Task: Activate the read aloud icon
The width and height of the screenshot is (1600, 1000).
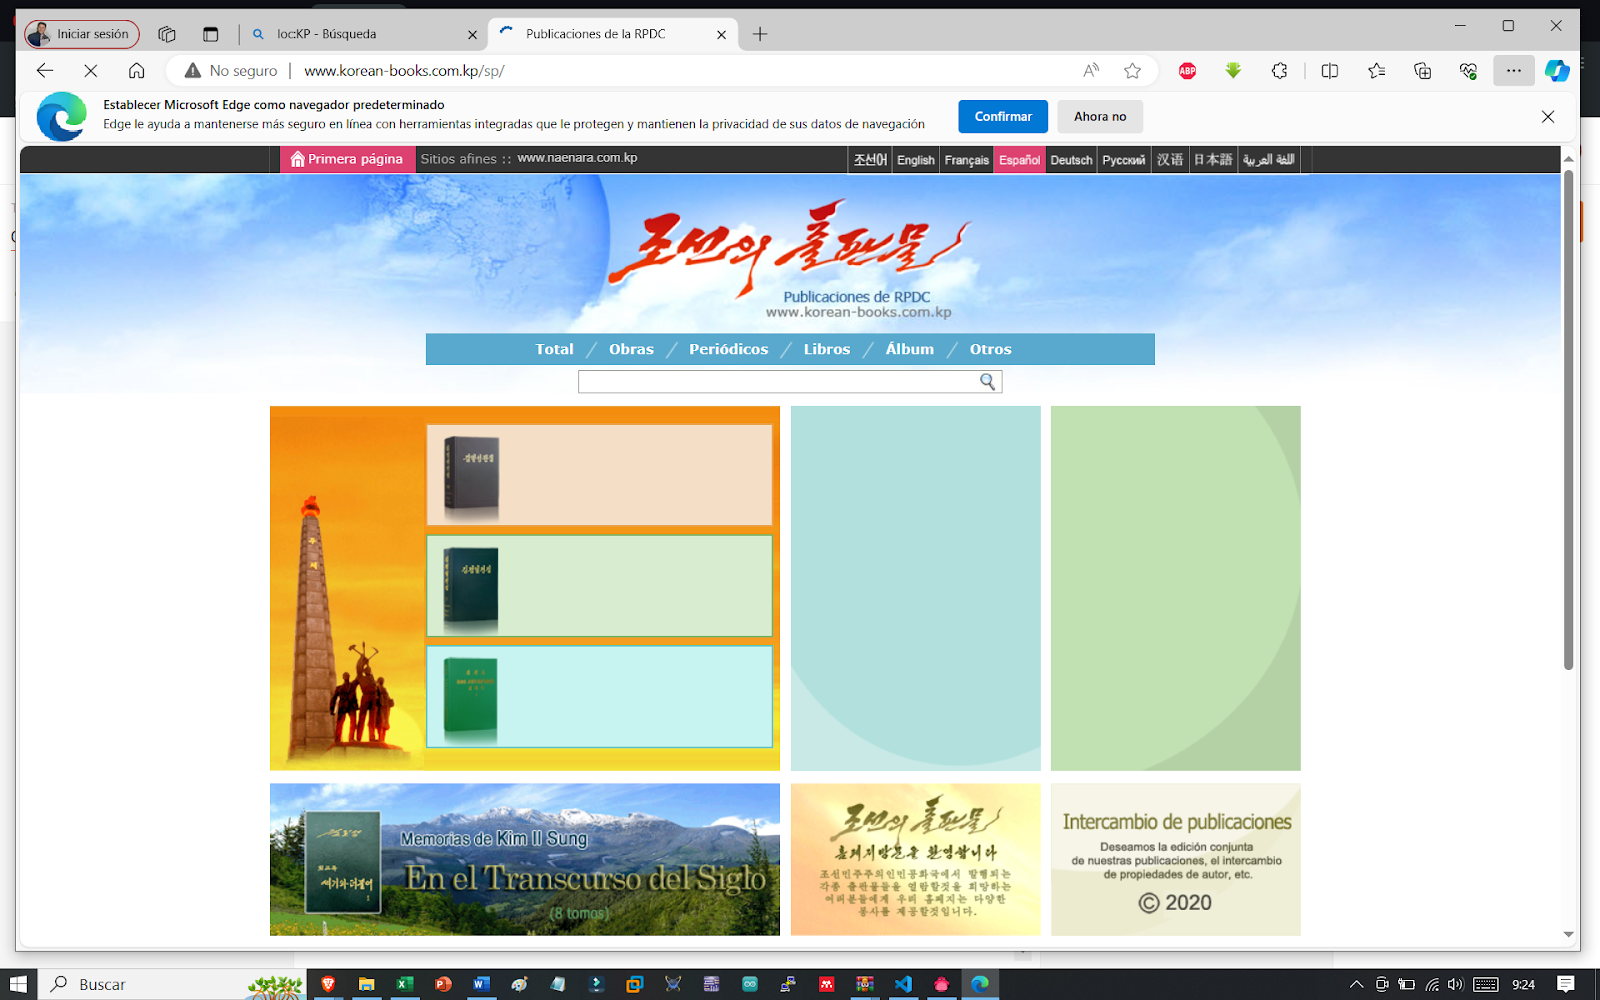Action: point(1091,71)
